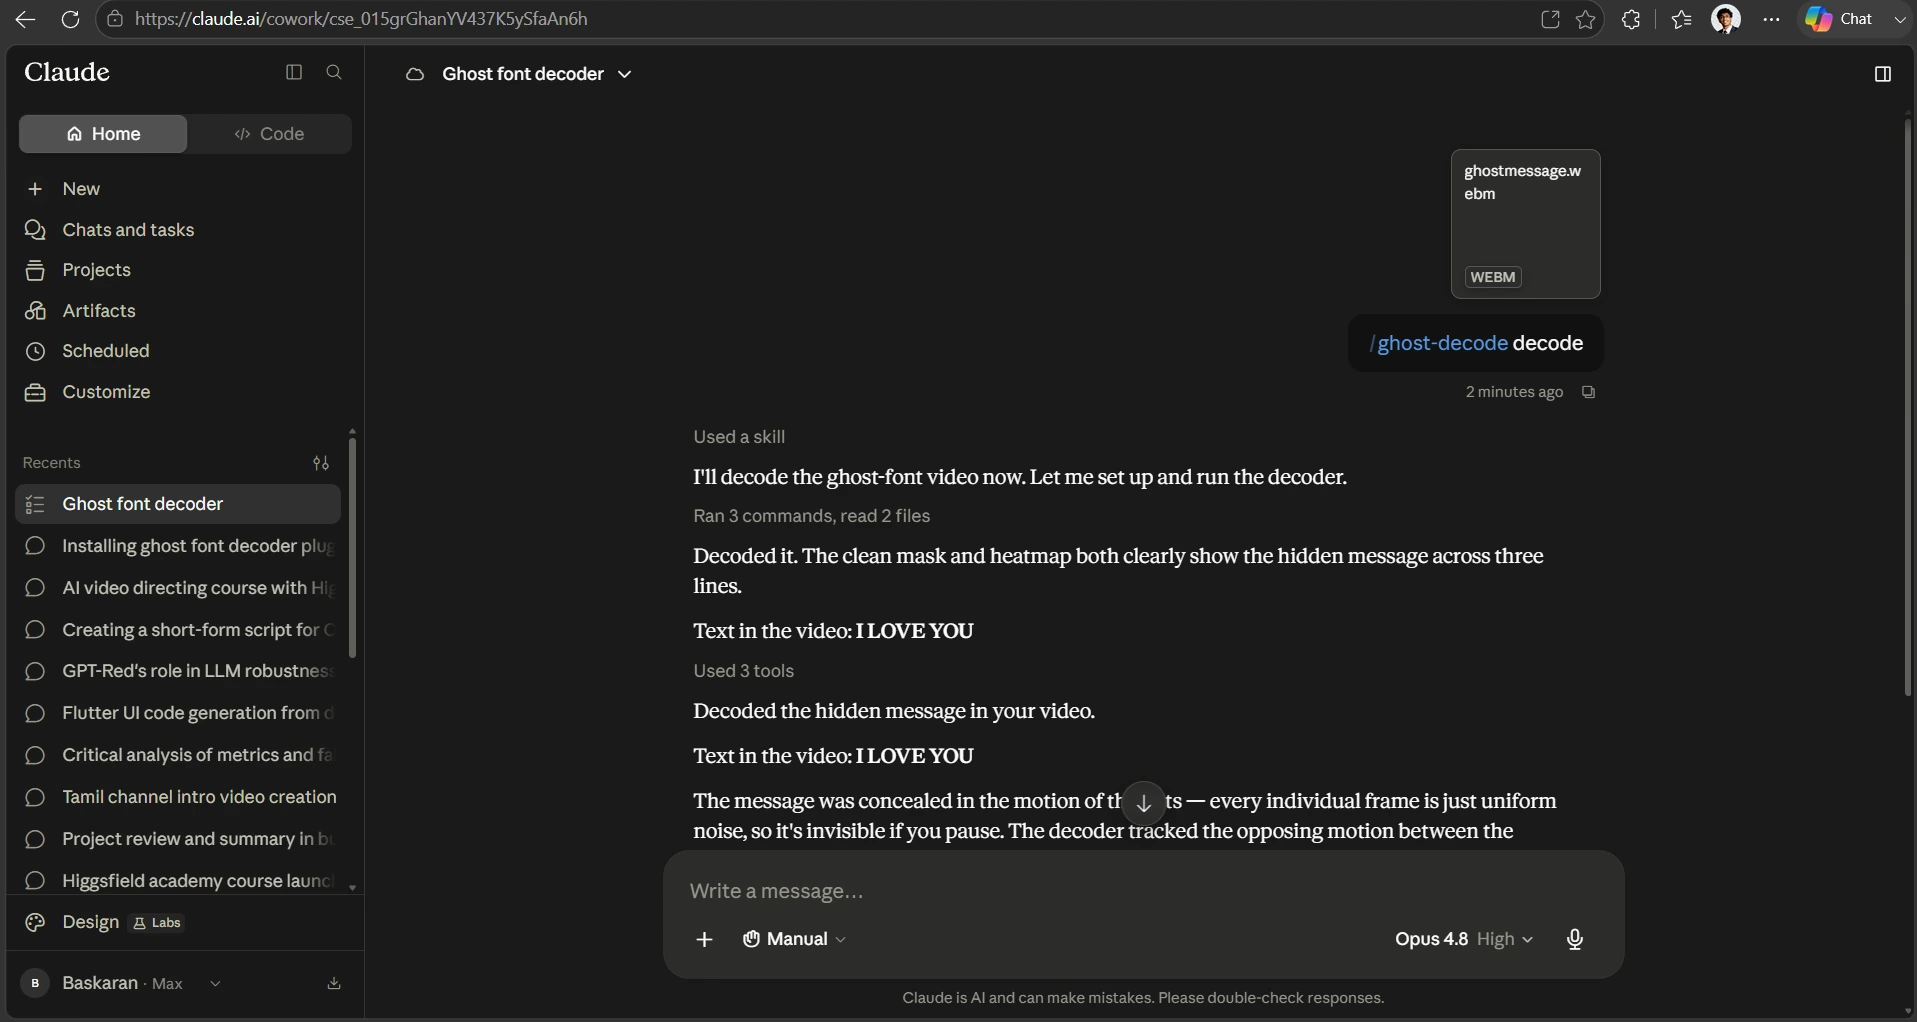
Task: Open Tamil channel intro video creation chat
Action: click(178, 797)
